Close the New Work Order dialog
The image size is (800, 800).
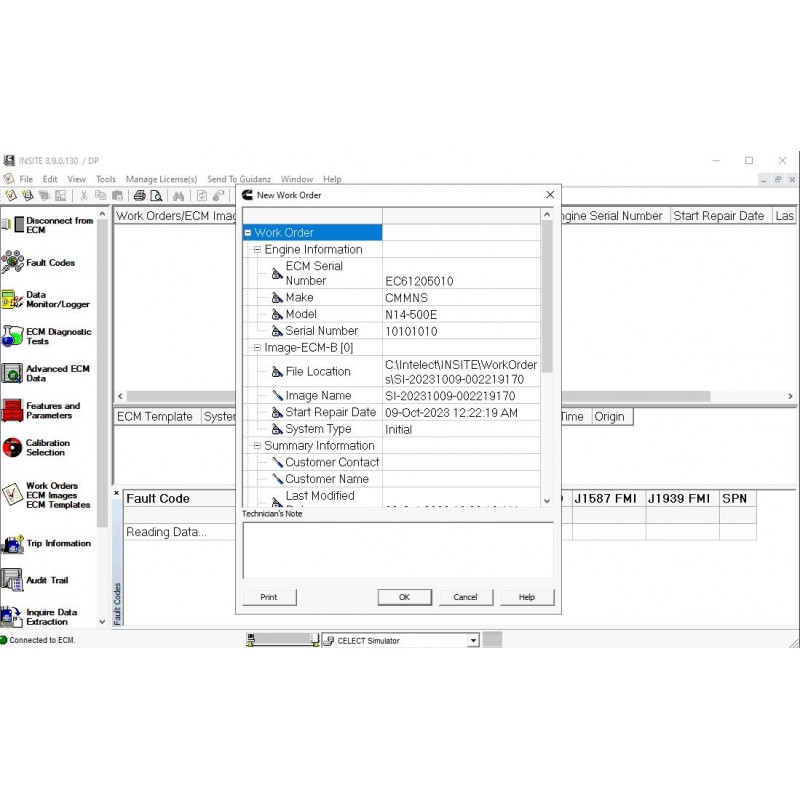[x=550, y=194]
